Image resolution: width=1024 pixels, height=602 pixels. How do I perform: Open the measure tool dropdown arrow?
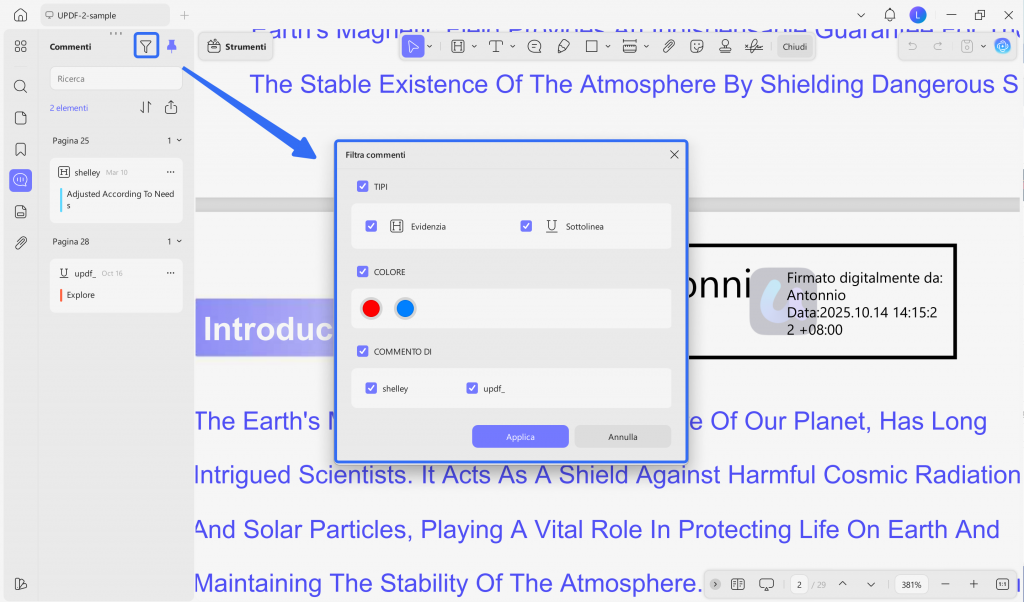[647, 46]
